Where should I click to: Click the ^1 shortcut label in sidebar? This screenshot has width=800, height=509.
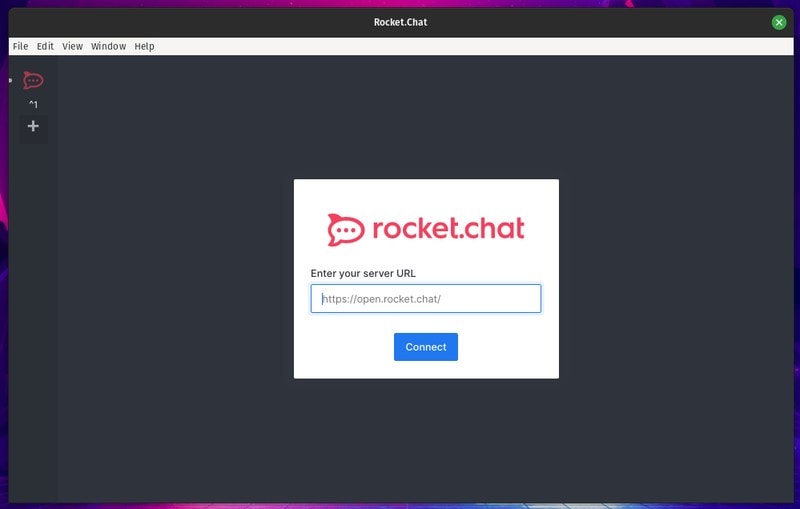33,105
